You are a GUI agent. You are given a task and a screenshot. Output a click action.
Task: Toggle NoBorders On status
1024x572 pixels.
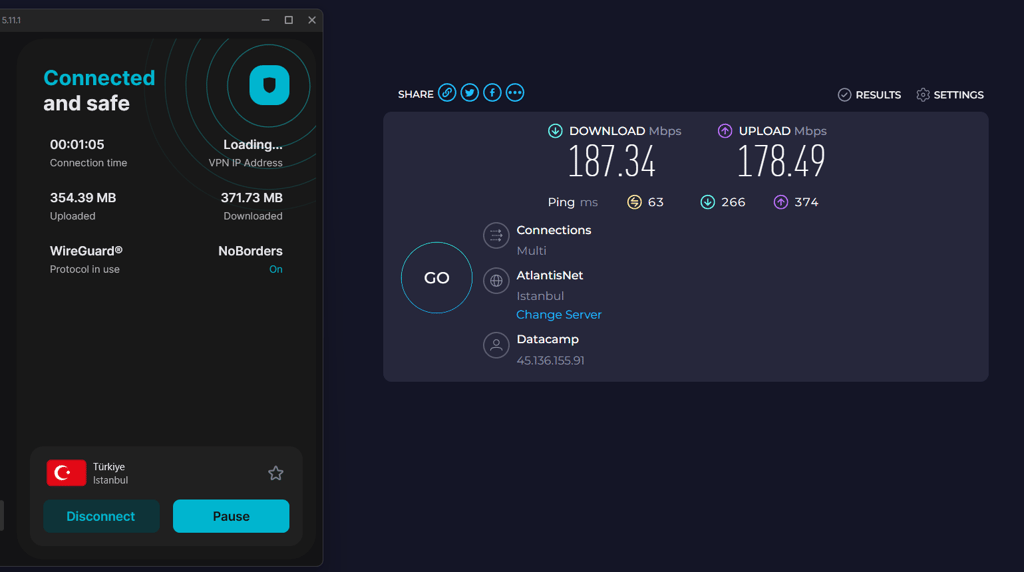(x=276, y=269)
